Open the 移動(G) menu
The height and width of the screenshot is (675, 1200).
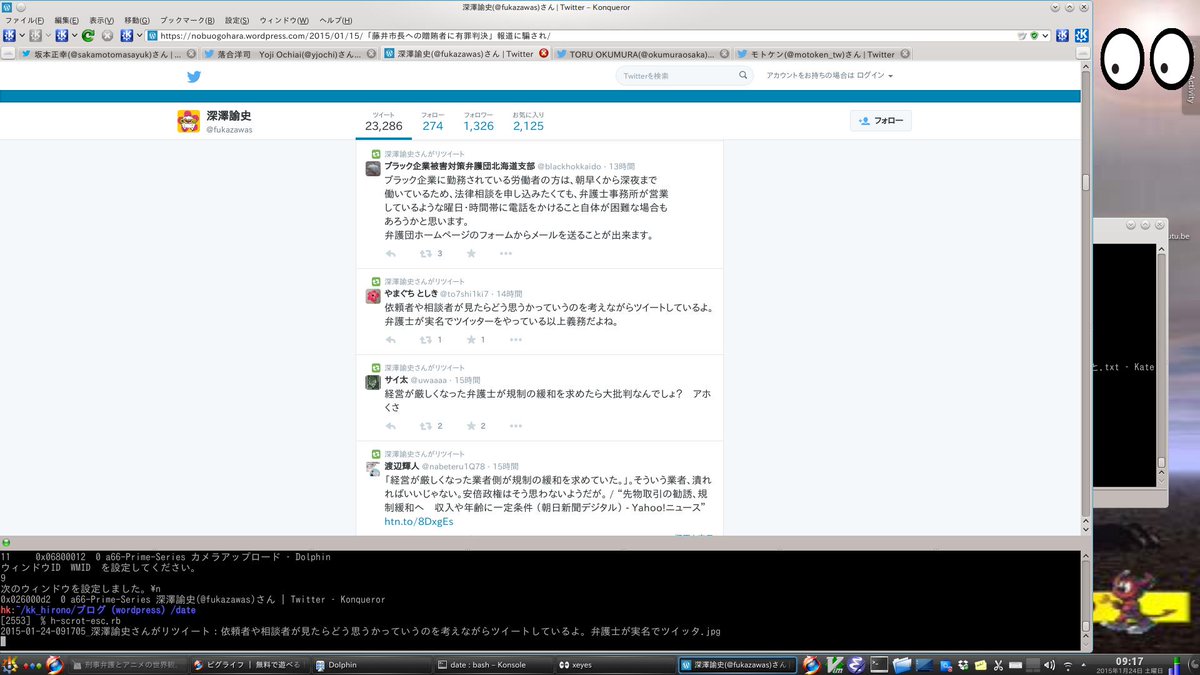pos(137,20)
